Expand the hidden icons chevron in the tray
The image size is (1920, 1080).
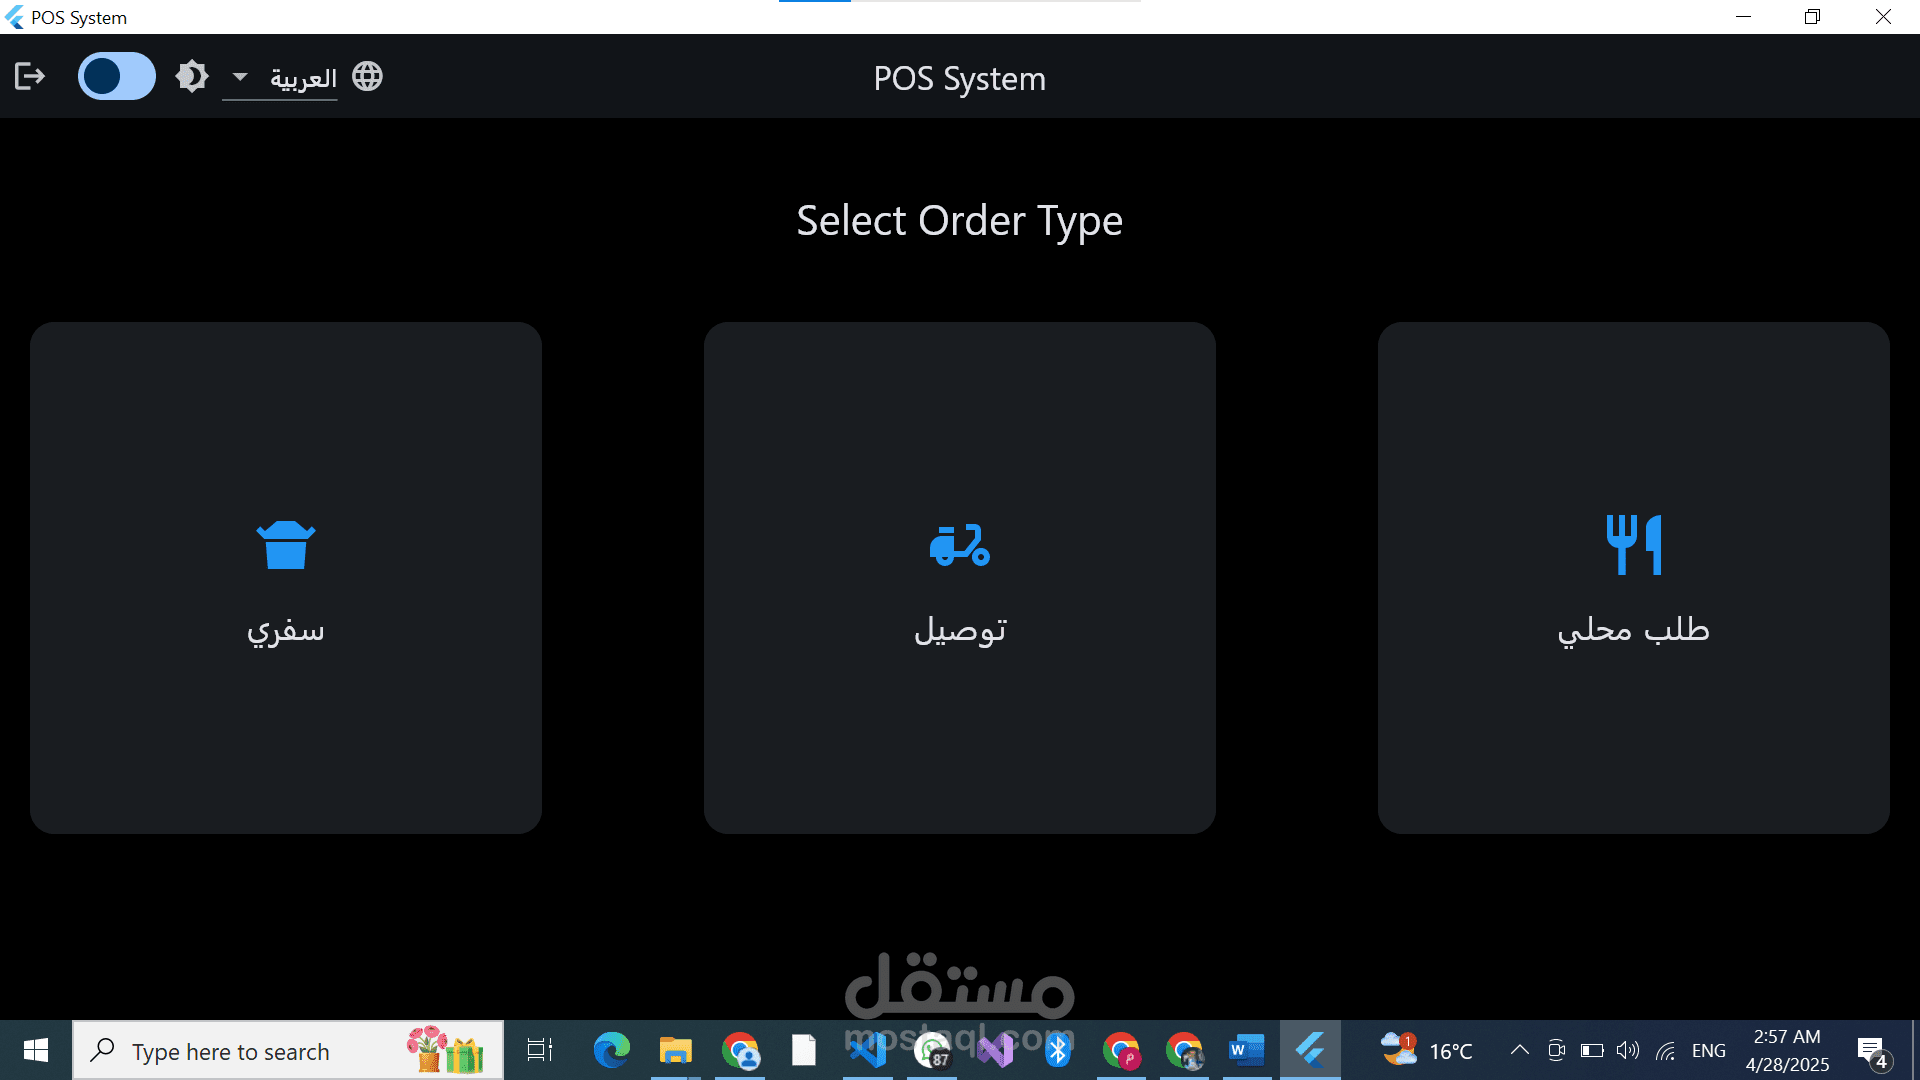[x=1518, y=1050]
